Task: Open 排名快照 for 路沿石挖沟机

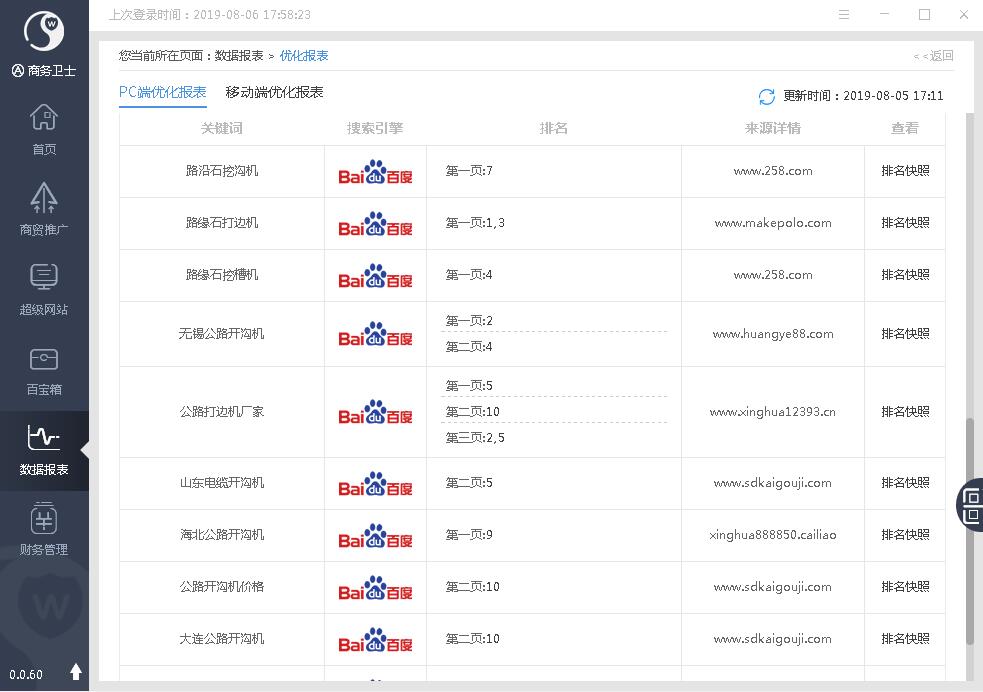Action: (x=905, y=171)
